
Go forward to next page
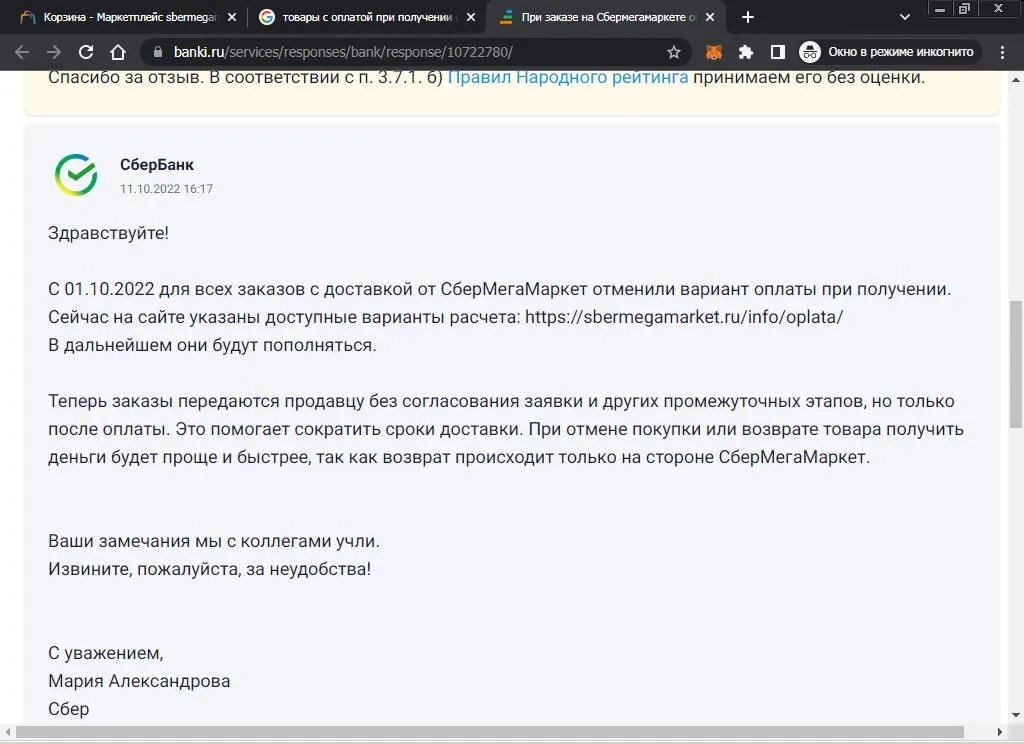click(x=54, y=52)
